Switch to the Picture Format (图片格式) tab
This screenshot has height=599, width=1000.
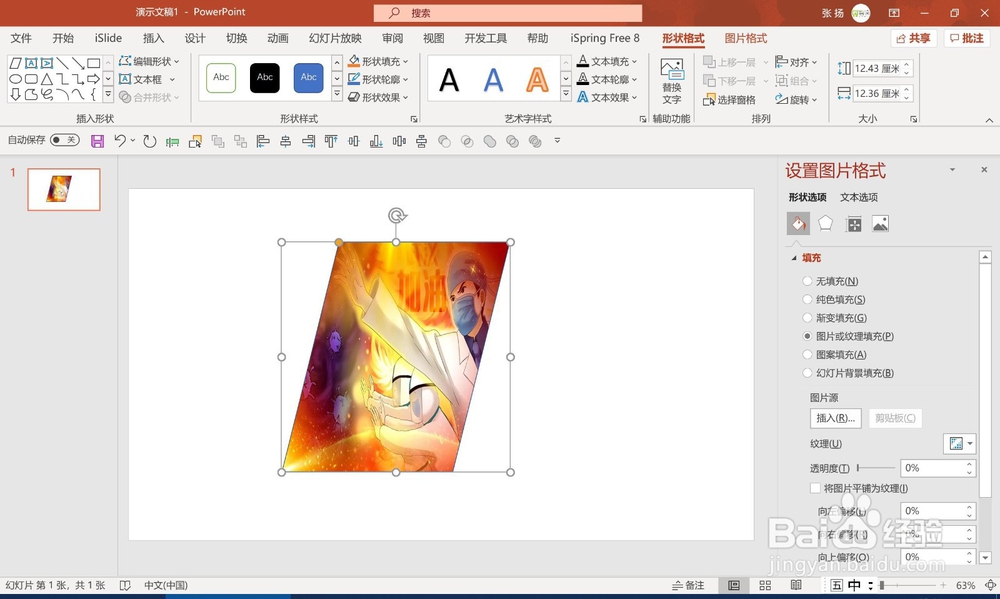click(x=746, y=38)
